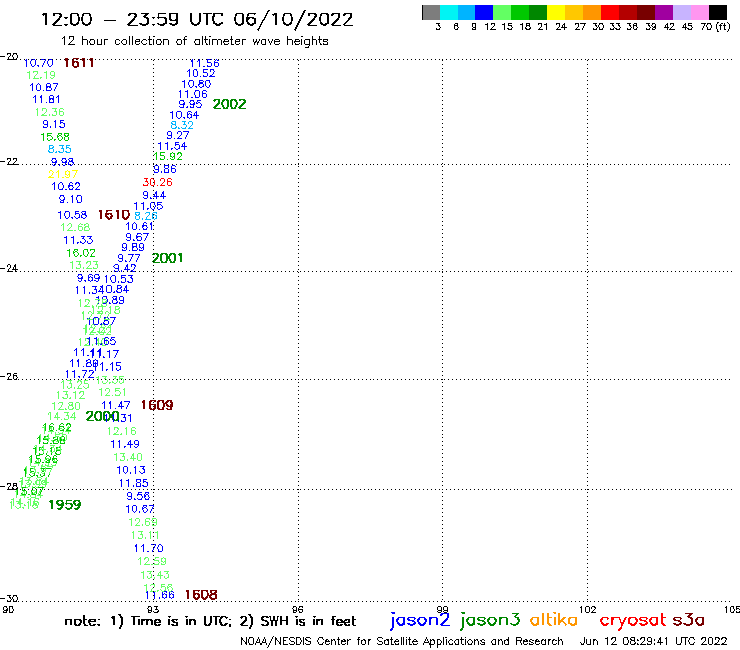Click the NOAA/NESDIS credit line
The width and height of the screenshot is (740, 650).
pyautogui.click(x=402, y=642)
